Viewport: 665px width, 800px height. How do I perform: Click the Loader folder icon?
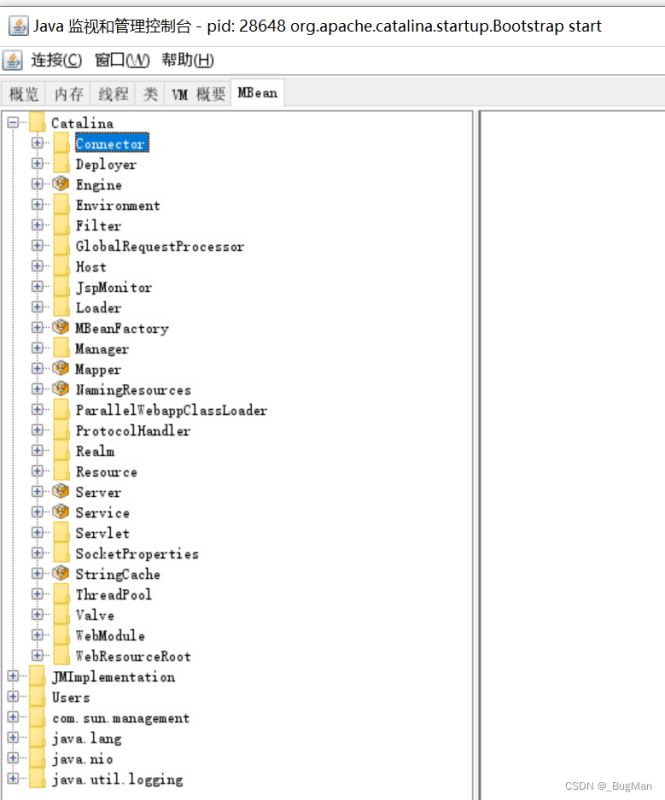pos(61,307)
